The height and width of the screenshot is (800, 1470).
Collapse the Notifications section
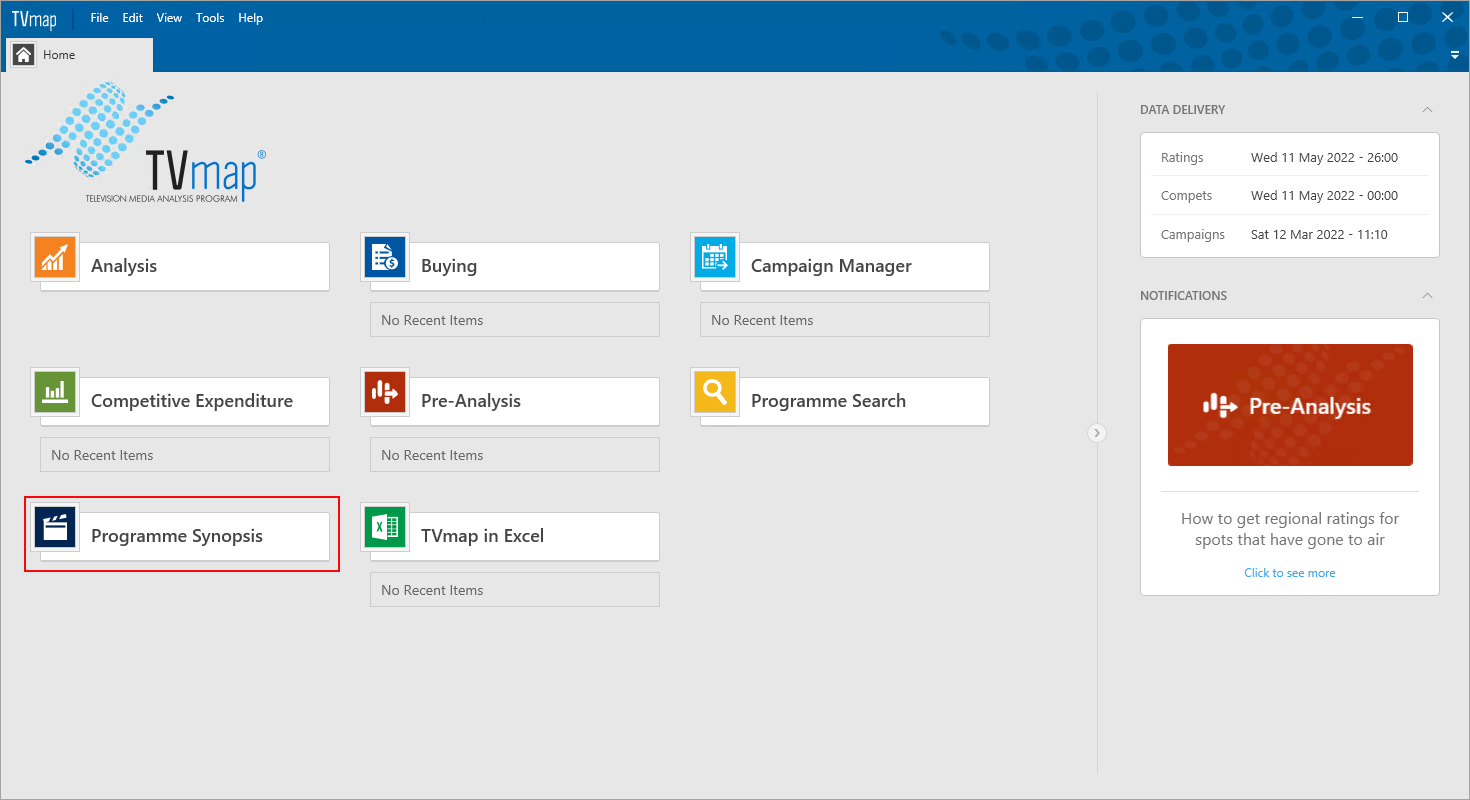(1427, 296)
